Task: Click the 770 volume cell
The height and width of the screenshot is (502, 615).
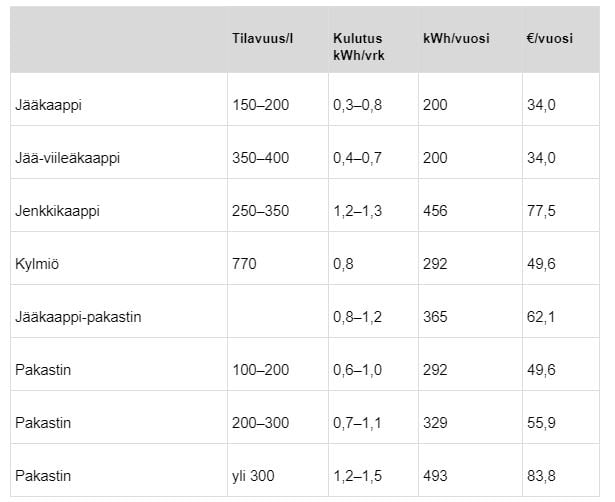Action: tap(244, 264)
